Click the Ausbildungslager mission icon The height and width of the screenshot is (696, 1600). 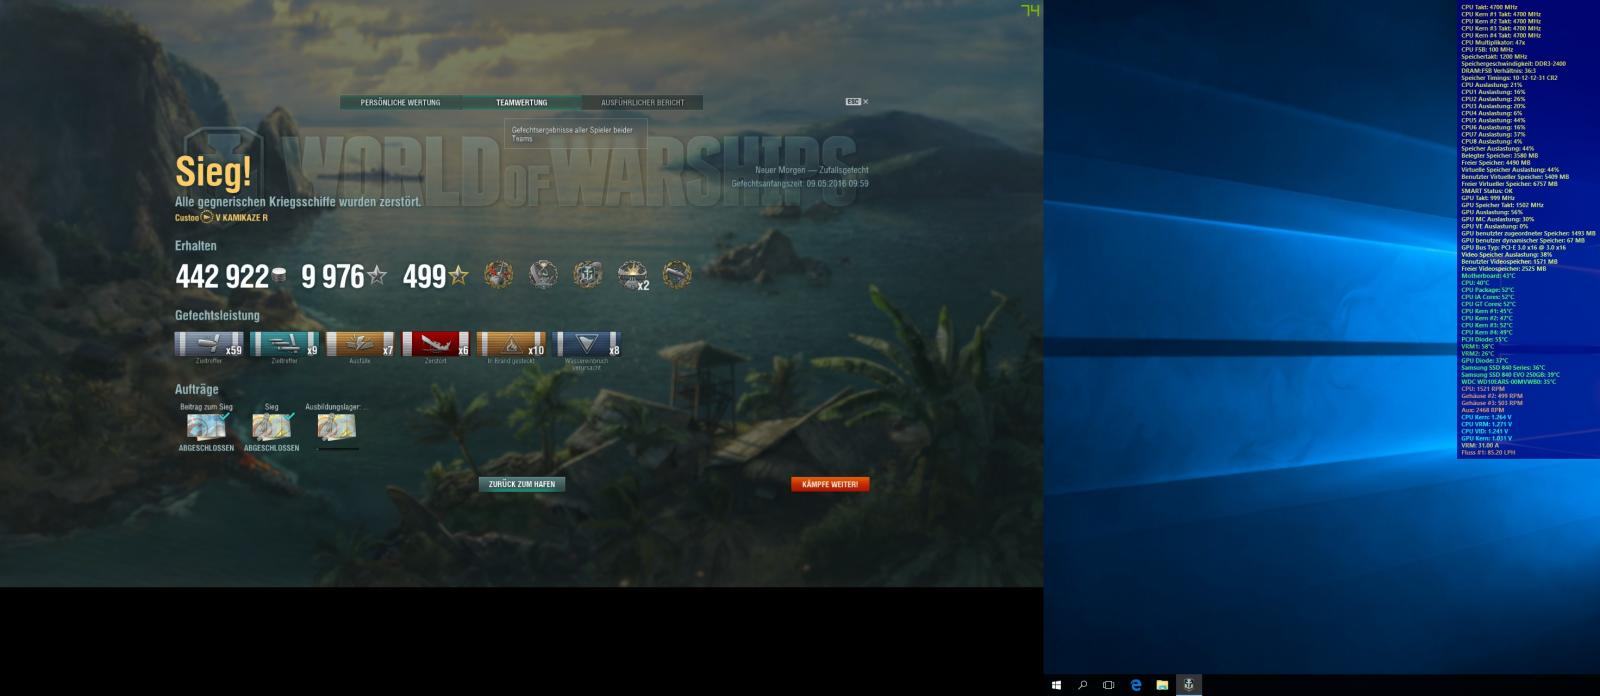coord(337,427)
